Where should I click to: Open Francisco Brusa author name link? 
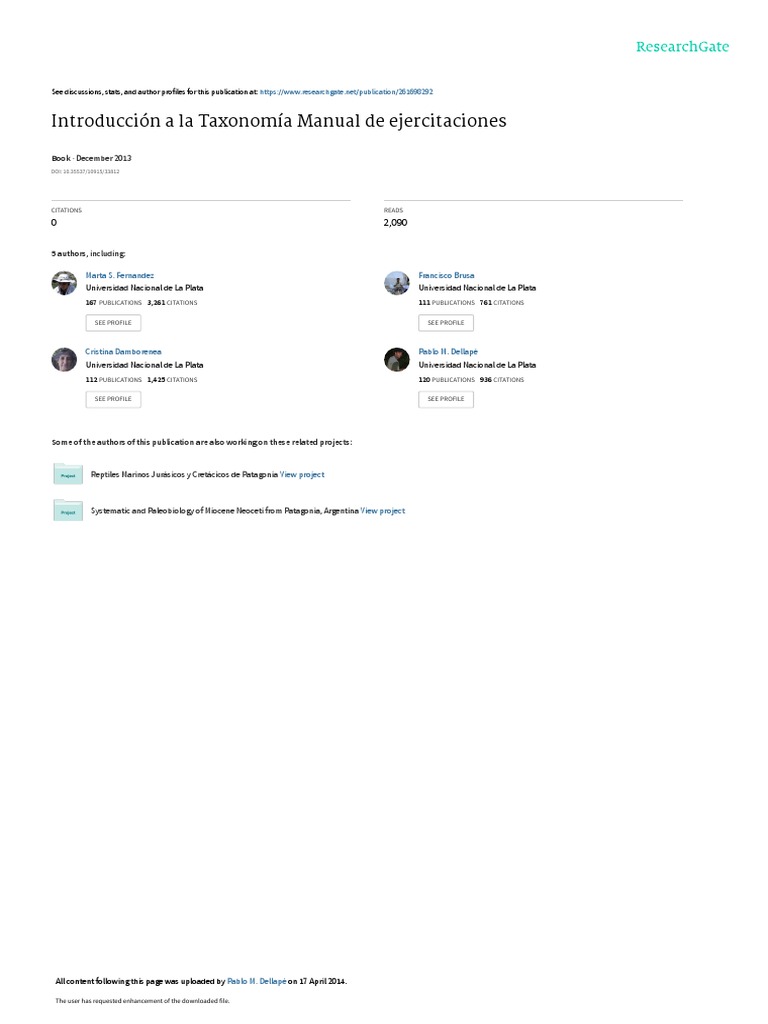[446, 276]
